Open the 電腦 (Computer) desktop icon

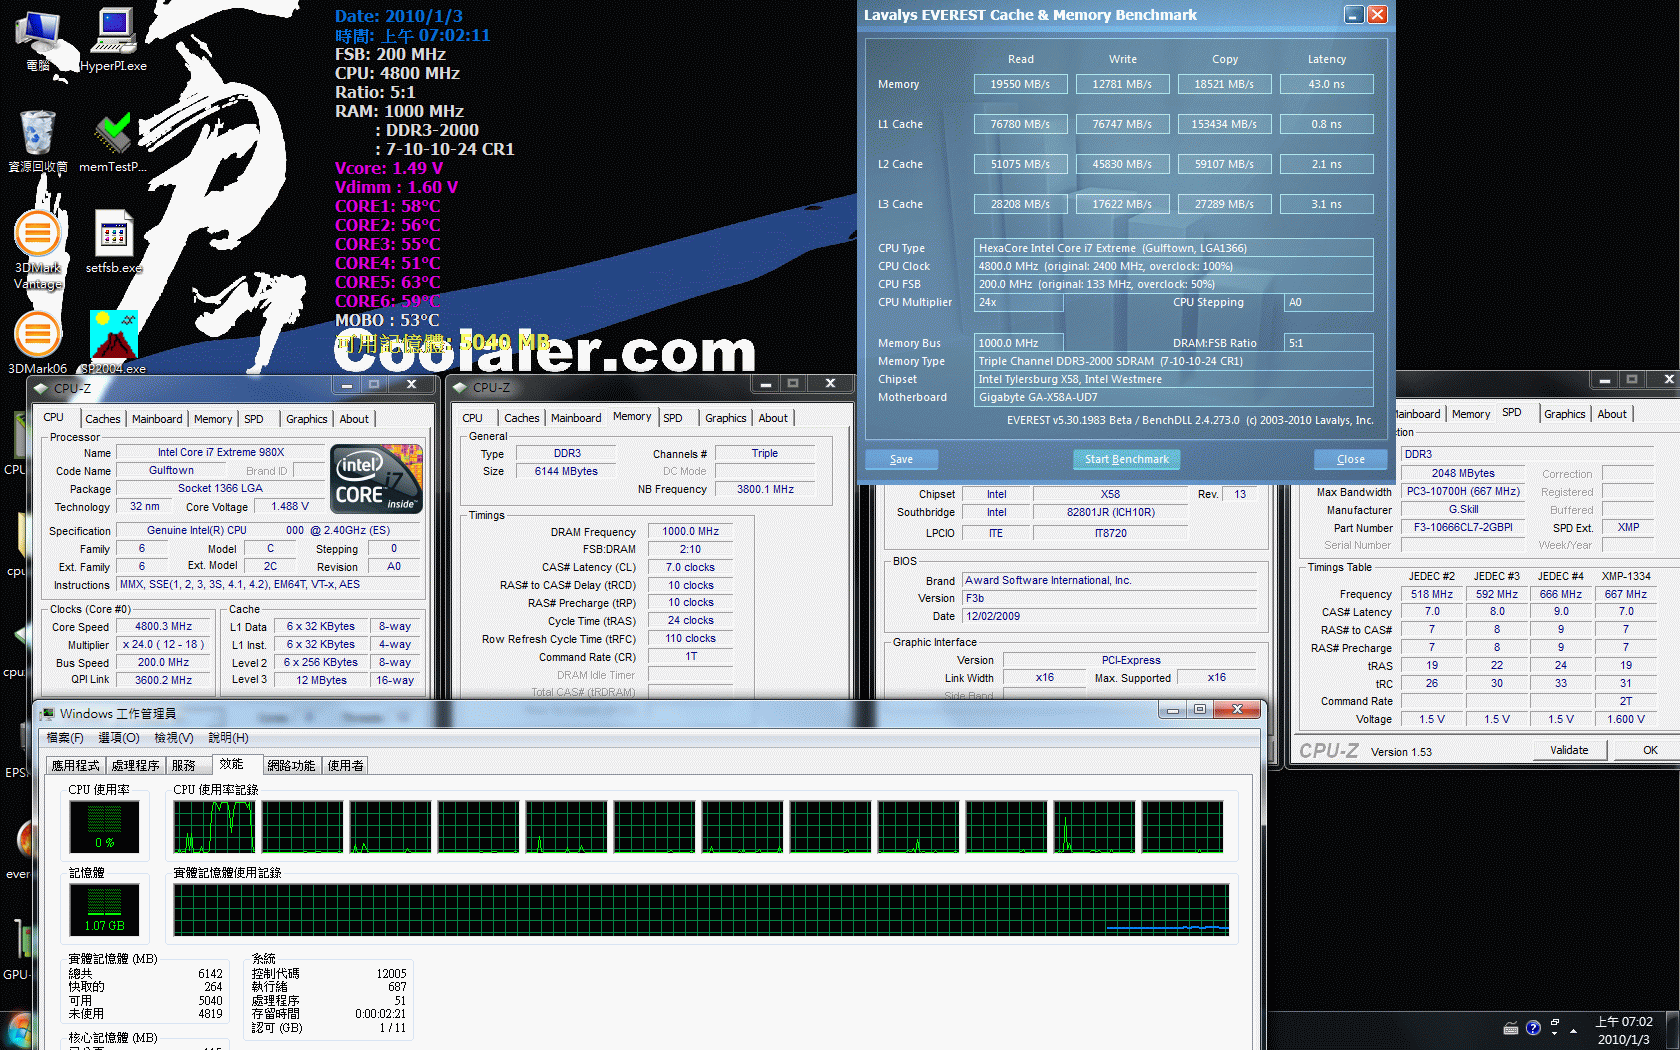click(38, 40)
